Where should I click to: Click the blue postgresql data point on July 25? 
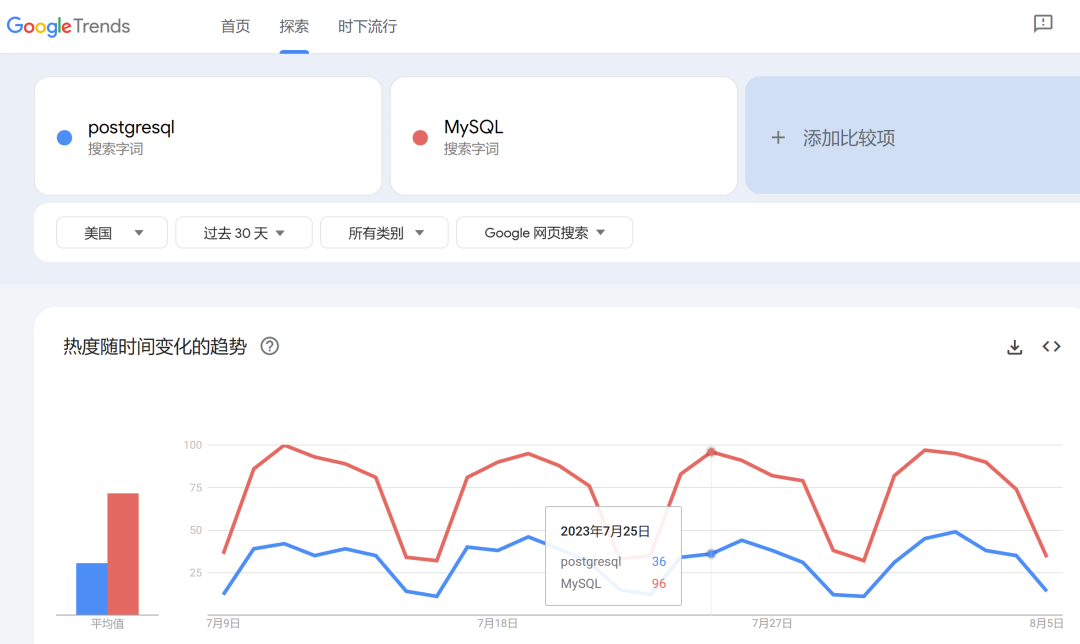click(x=712, y=554)
